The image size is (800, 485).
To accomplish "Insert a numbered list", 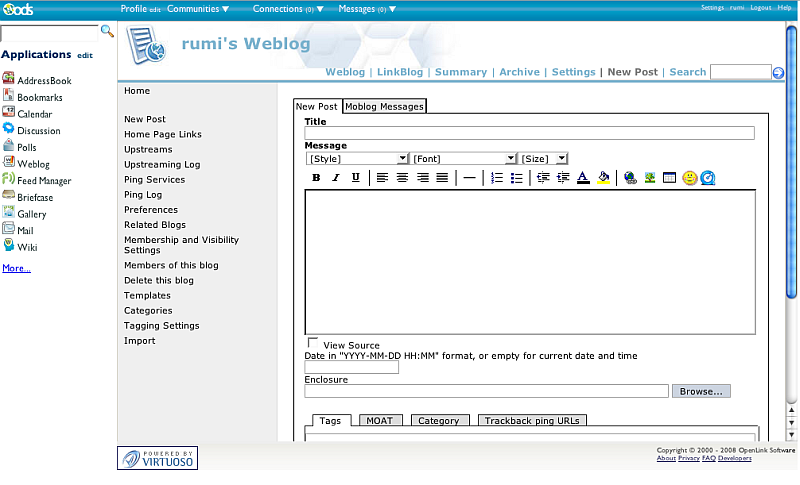I will point(497,178).
